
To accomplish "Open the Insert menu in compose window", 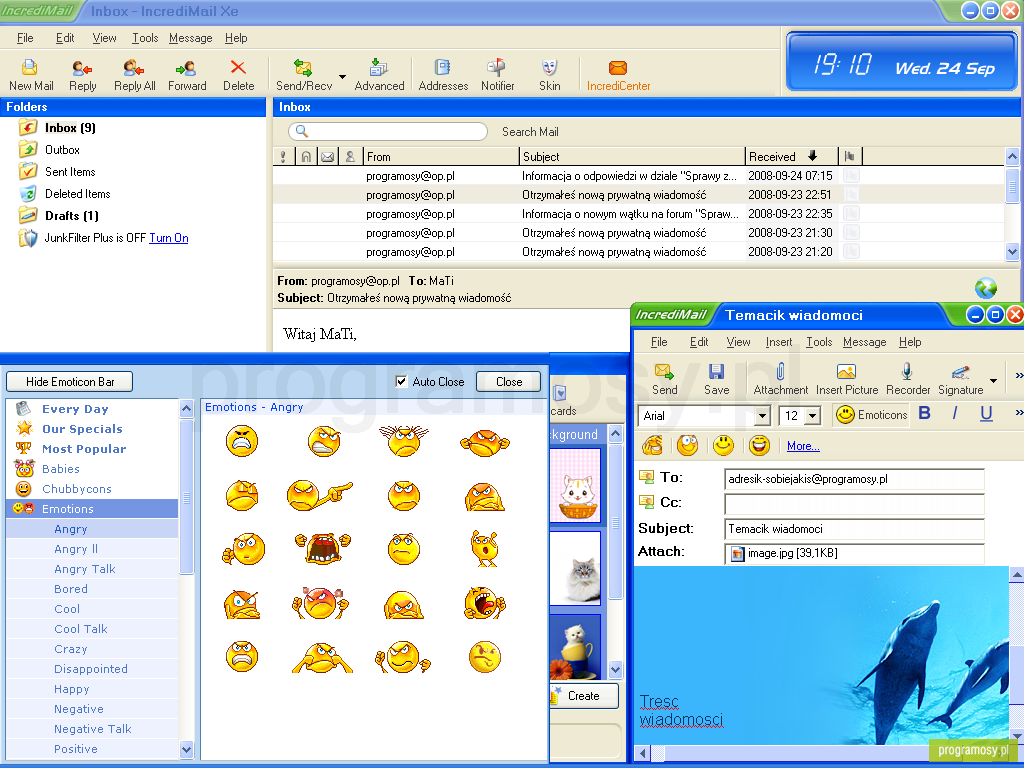I will (778, 342).
